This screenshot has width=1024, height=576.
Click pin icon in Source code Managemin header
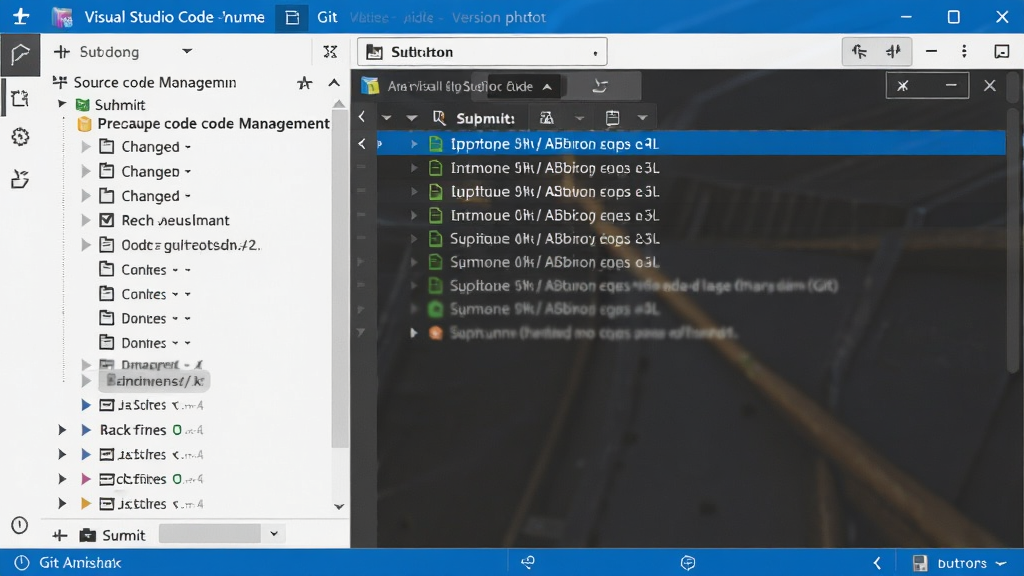(x=304, y=83)
